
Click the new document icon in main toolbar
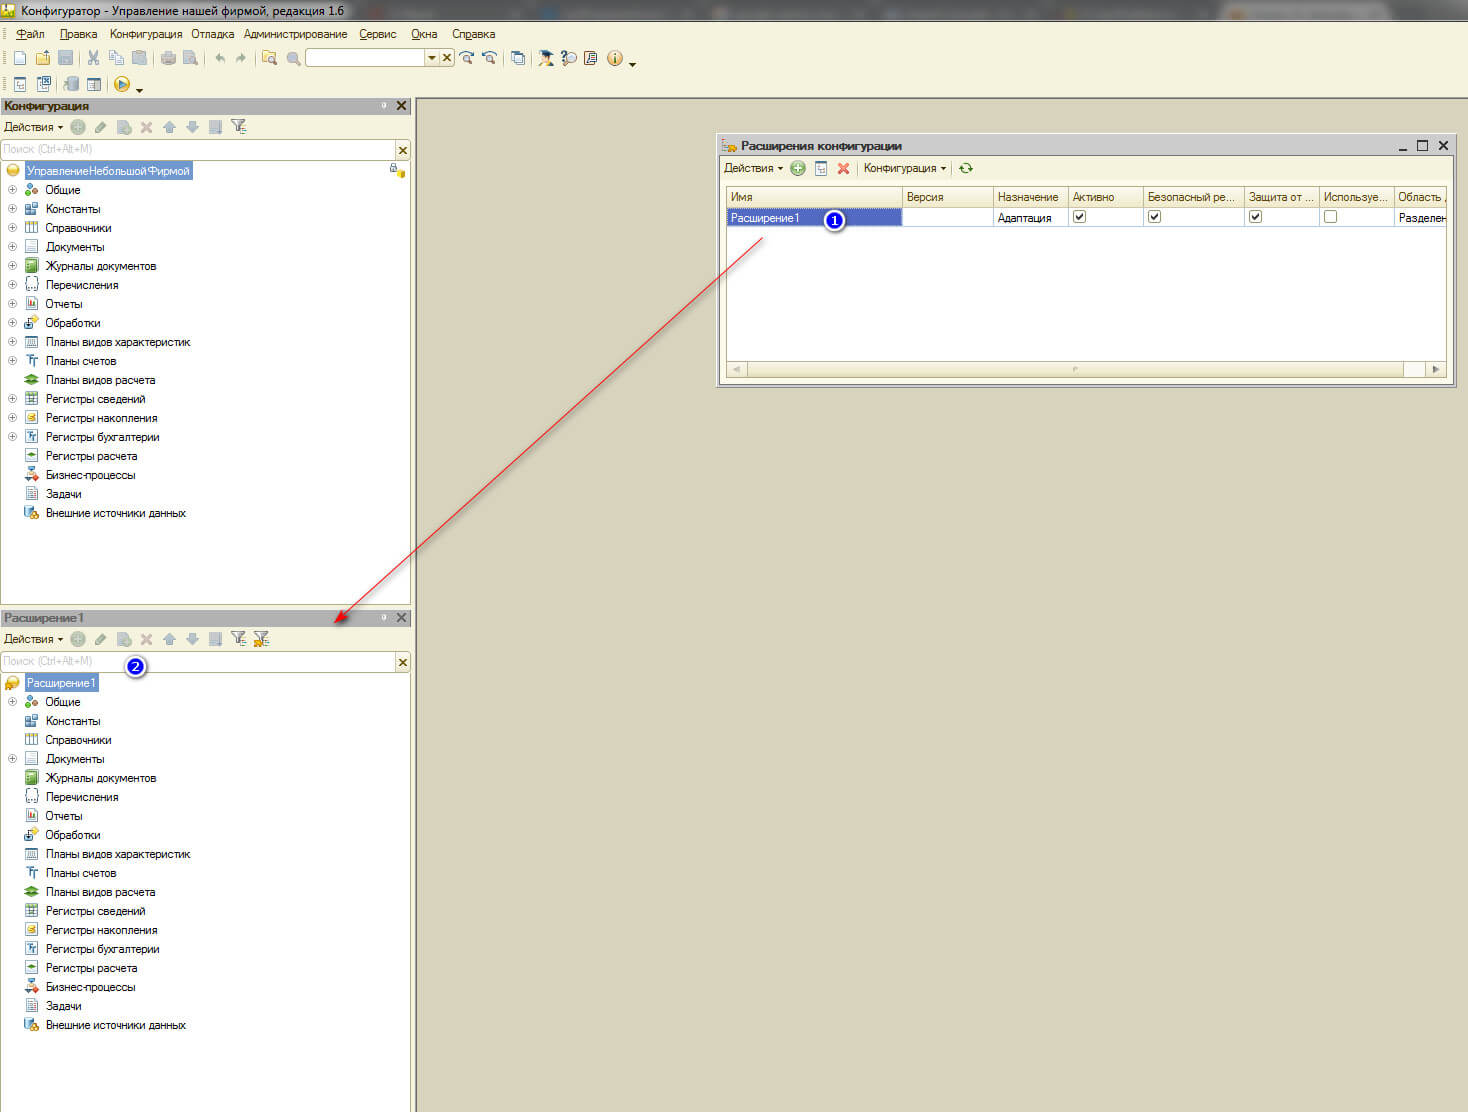[x=20, y=58]
